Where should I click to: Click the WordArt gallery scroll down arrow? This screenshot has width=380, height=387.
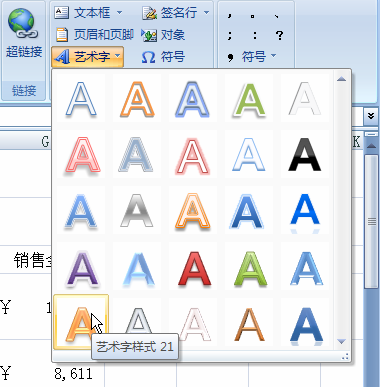[x=341, y=341]
